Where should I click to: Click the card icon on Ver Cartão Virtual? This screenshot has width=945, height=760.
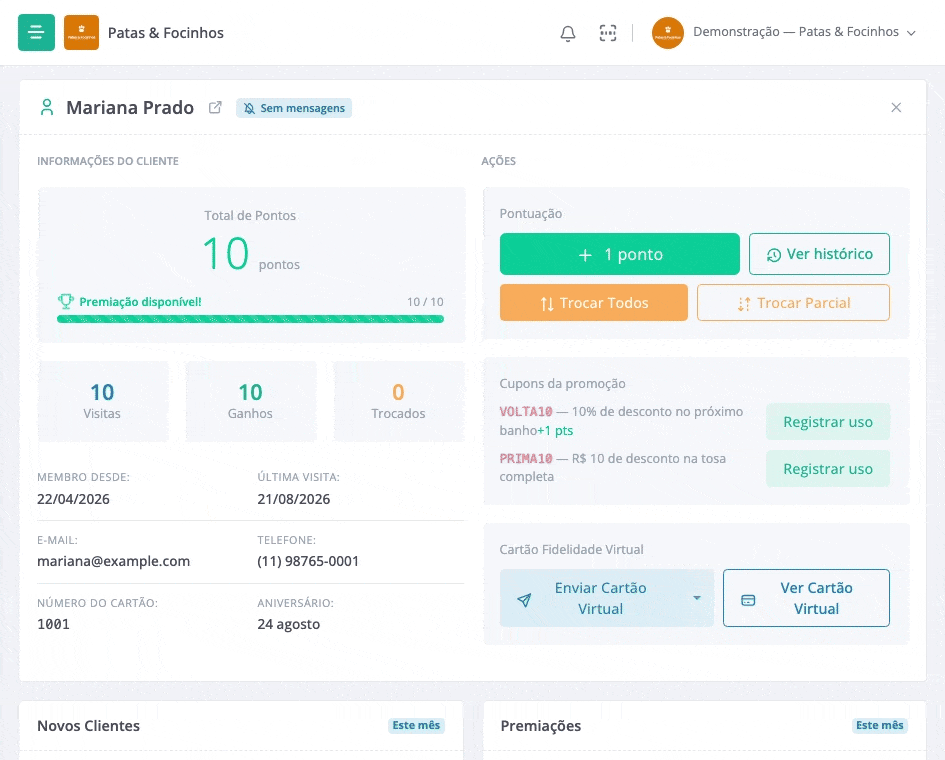click(748, 600)
